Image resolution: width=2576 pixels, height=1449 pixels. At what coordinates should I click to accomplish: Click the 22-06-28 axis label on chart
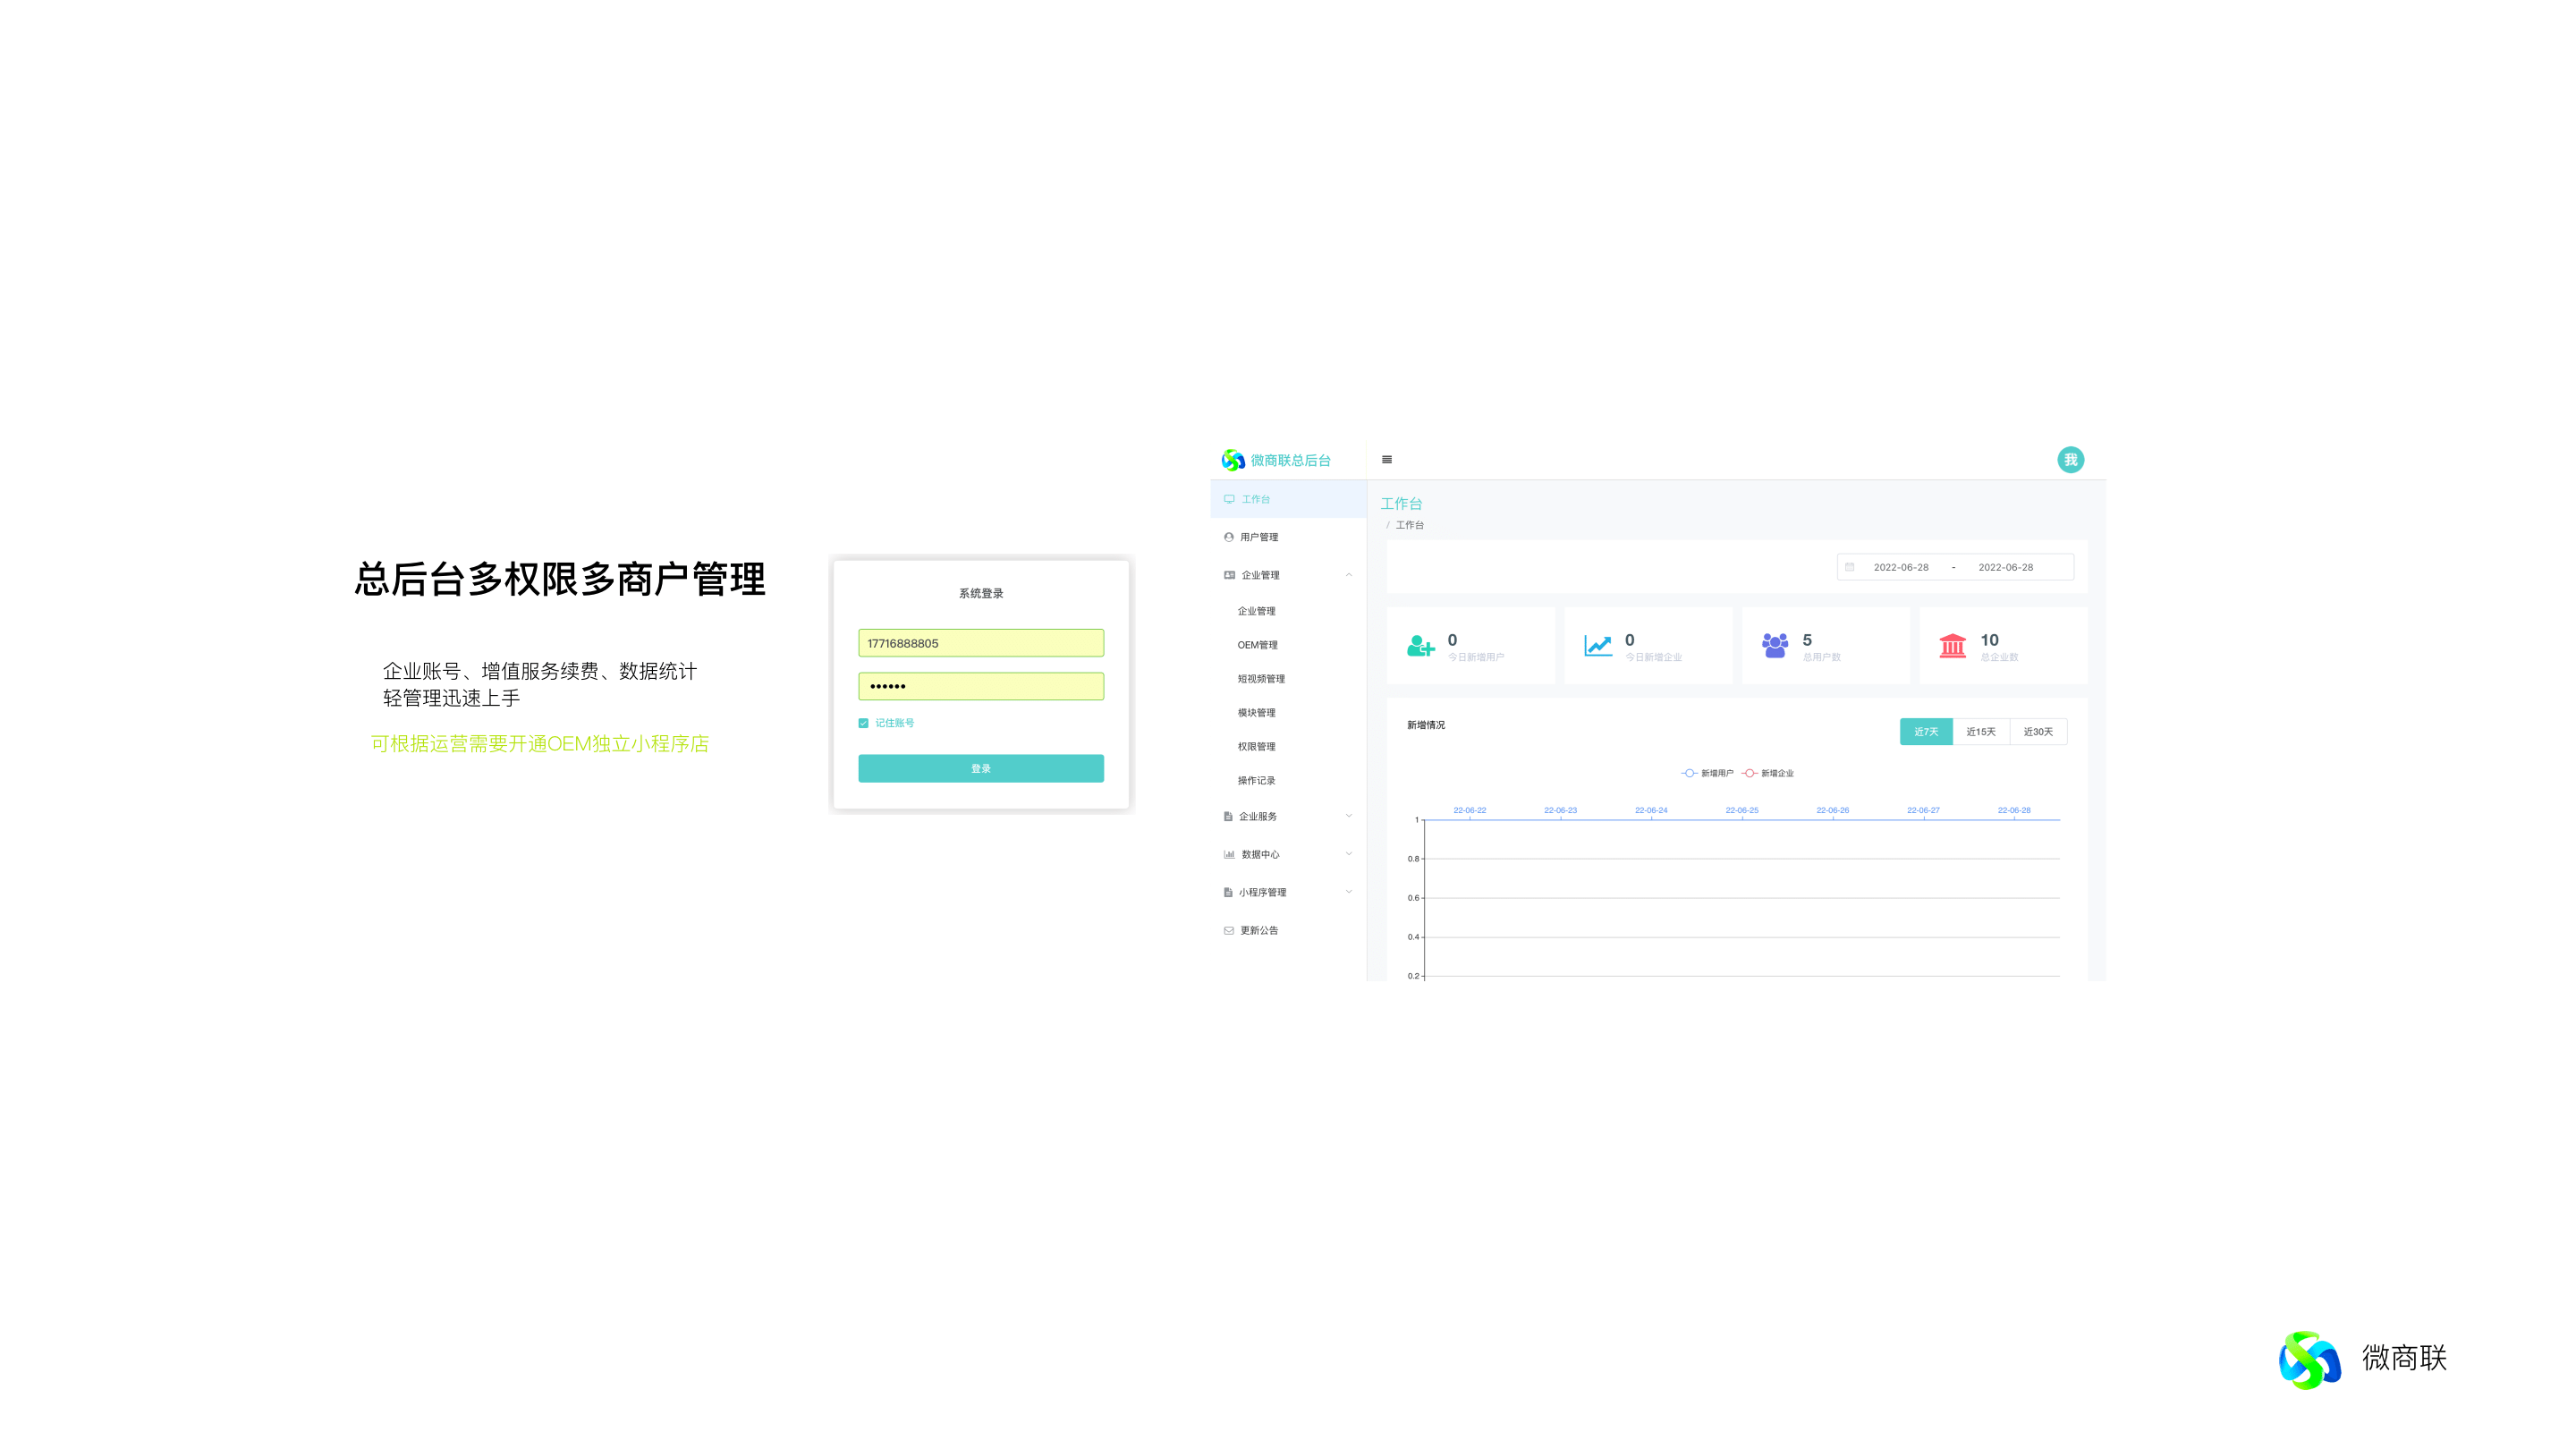tap(2014, 810)
